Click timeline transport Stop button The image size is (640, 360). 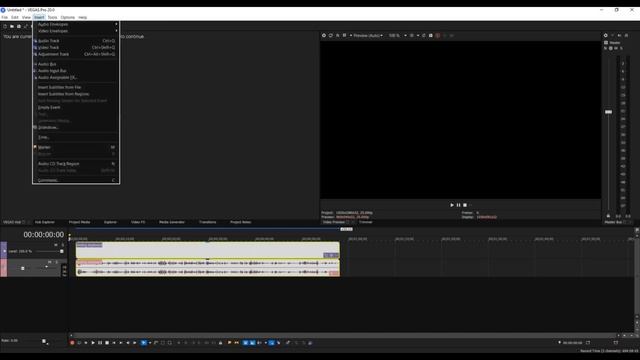click(107, 343)
